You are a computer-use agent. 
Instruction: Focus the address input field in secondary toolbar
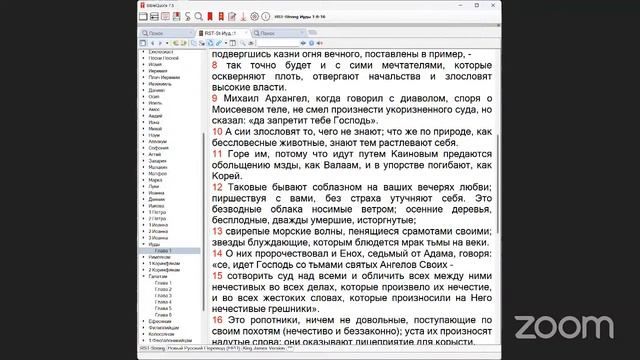(278, 43)
